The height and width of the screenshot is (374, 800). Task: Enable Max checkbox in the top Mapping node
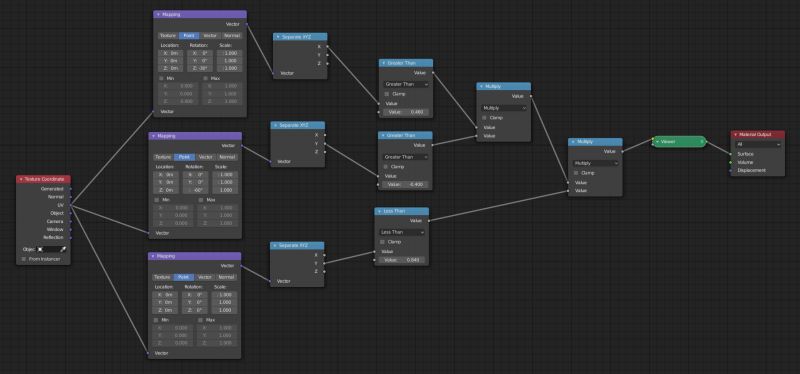pyautogui.click(x=206, y=79)
